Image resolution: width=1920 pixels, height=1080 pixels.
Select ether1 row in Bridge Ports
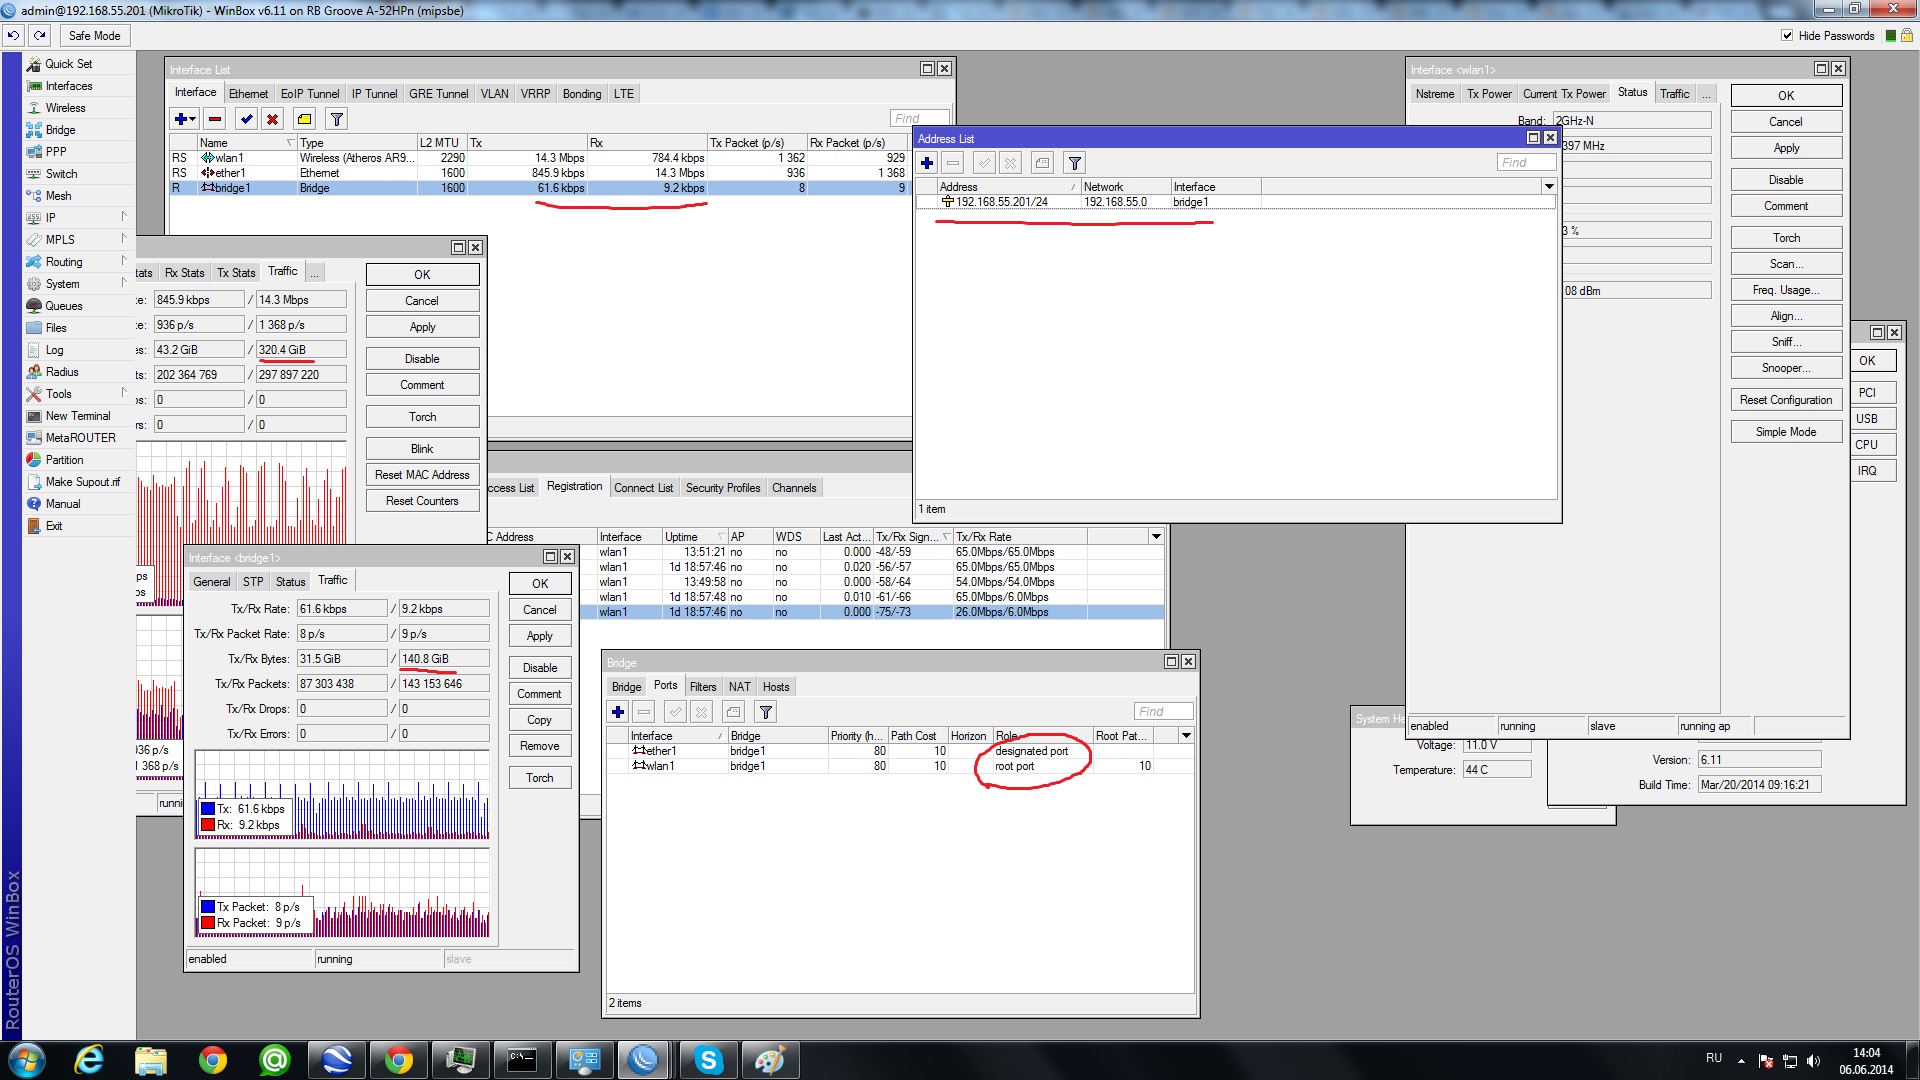pos(898,750)
